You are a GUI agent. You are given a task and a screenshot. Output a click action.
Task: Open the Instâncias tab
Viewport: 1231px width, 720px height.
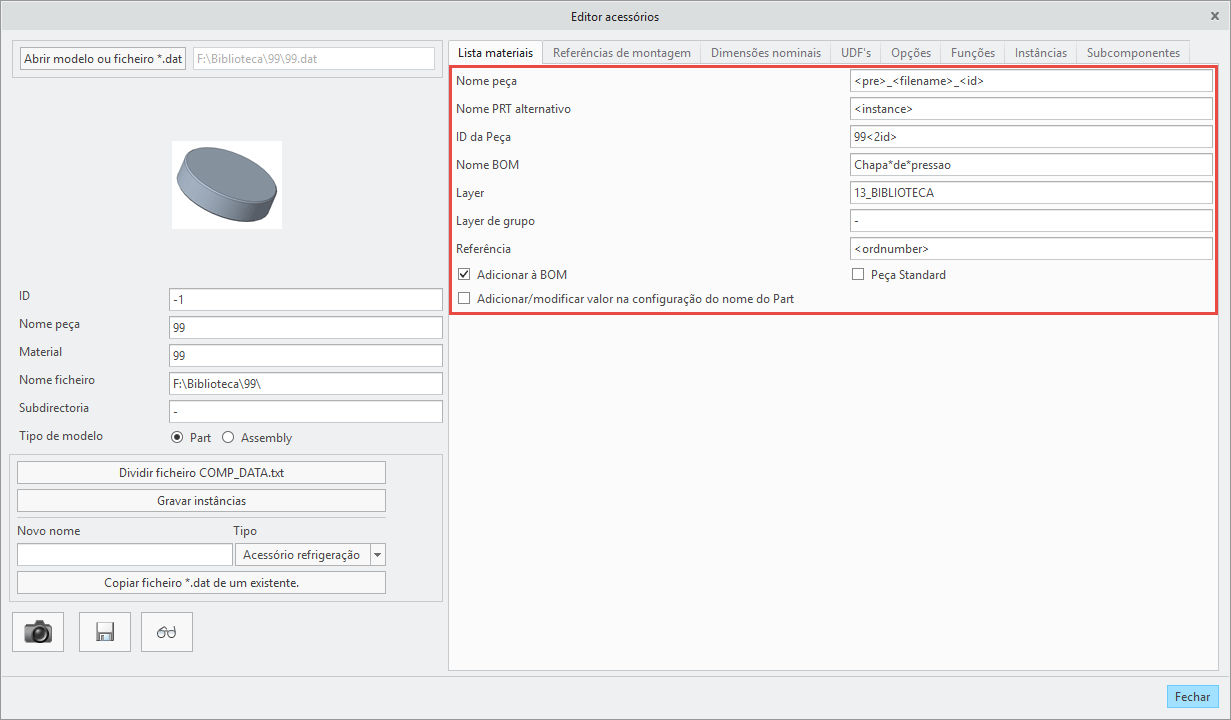pos(1041,53)
